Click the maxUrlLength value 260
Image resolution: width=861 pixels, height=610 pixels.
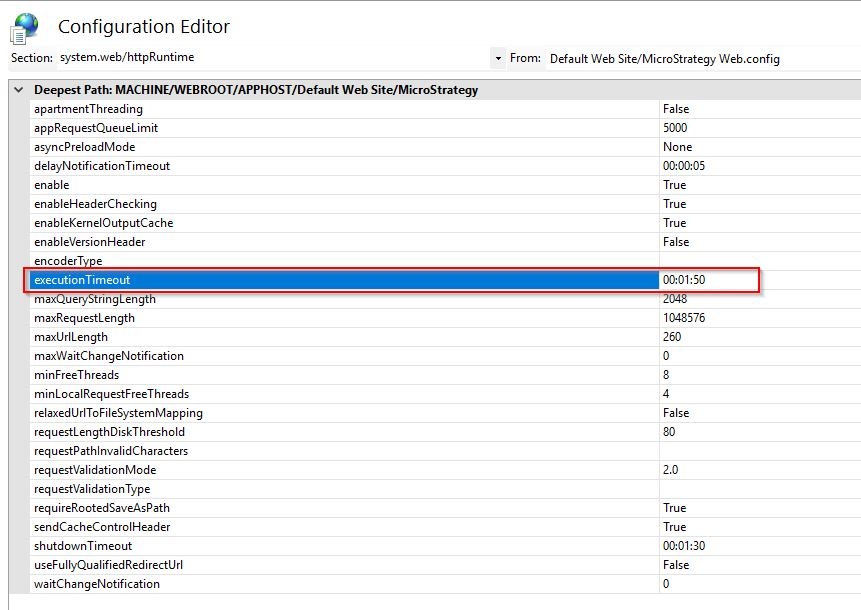tap(672, 337)
